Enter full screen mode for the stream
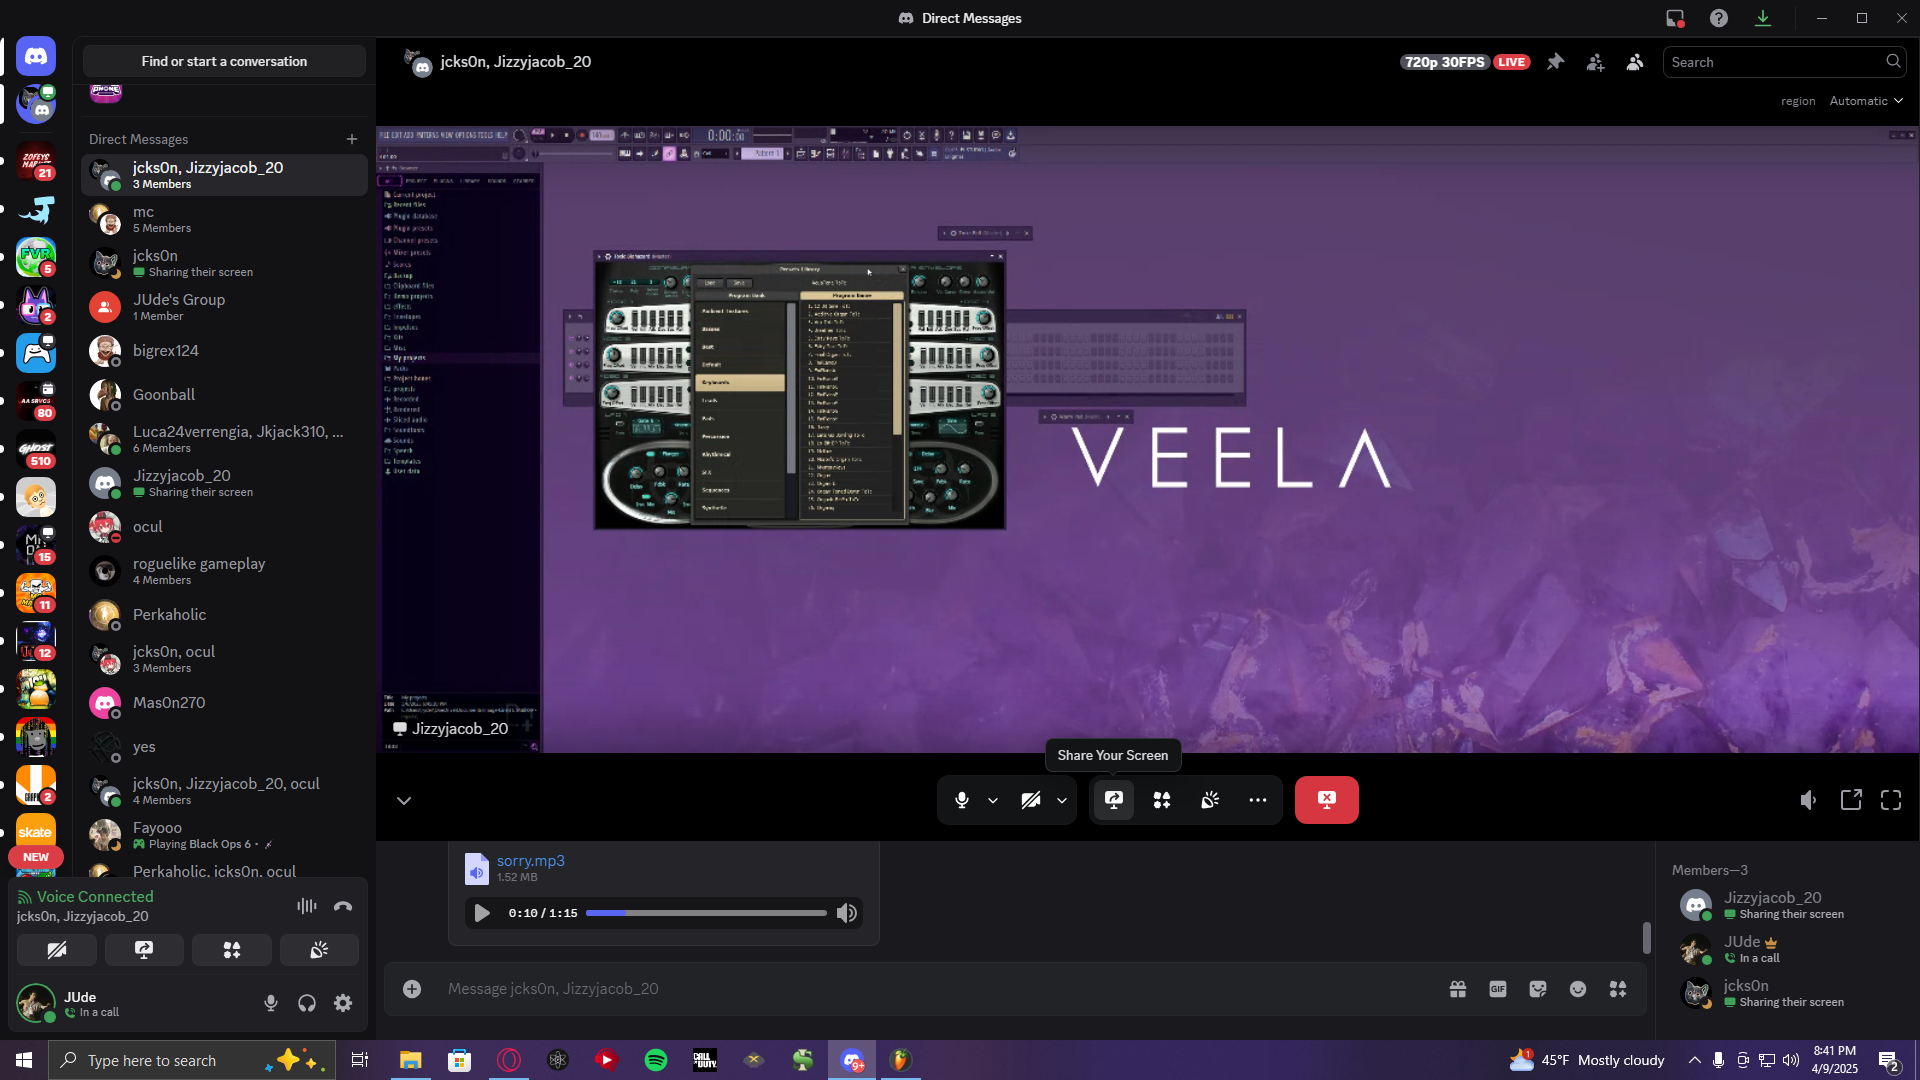Screen dimensions: 1920x1080 click(1891, 800)
